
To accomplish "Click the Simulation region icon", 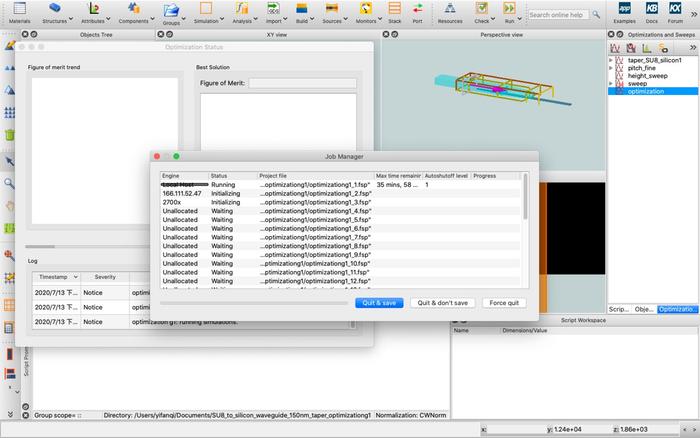I will [x=206, y=8].
